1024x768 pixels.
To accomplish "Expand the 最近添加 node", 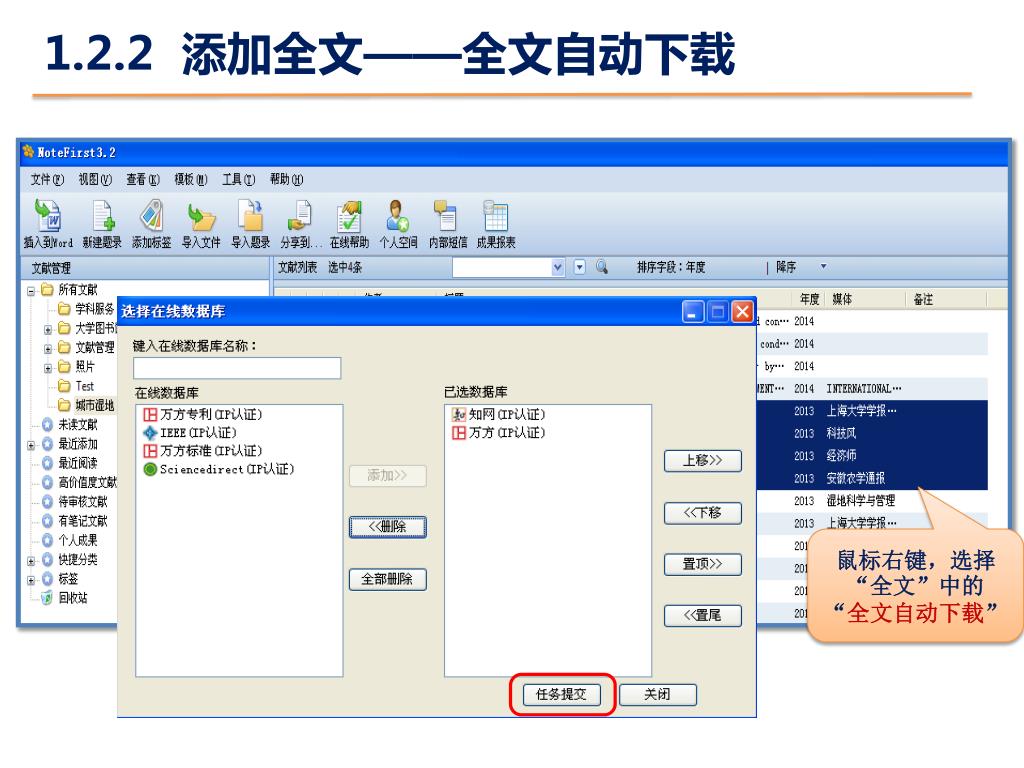I will [x=31, y=445].
